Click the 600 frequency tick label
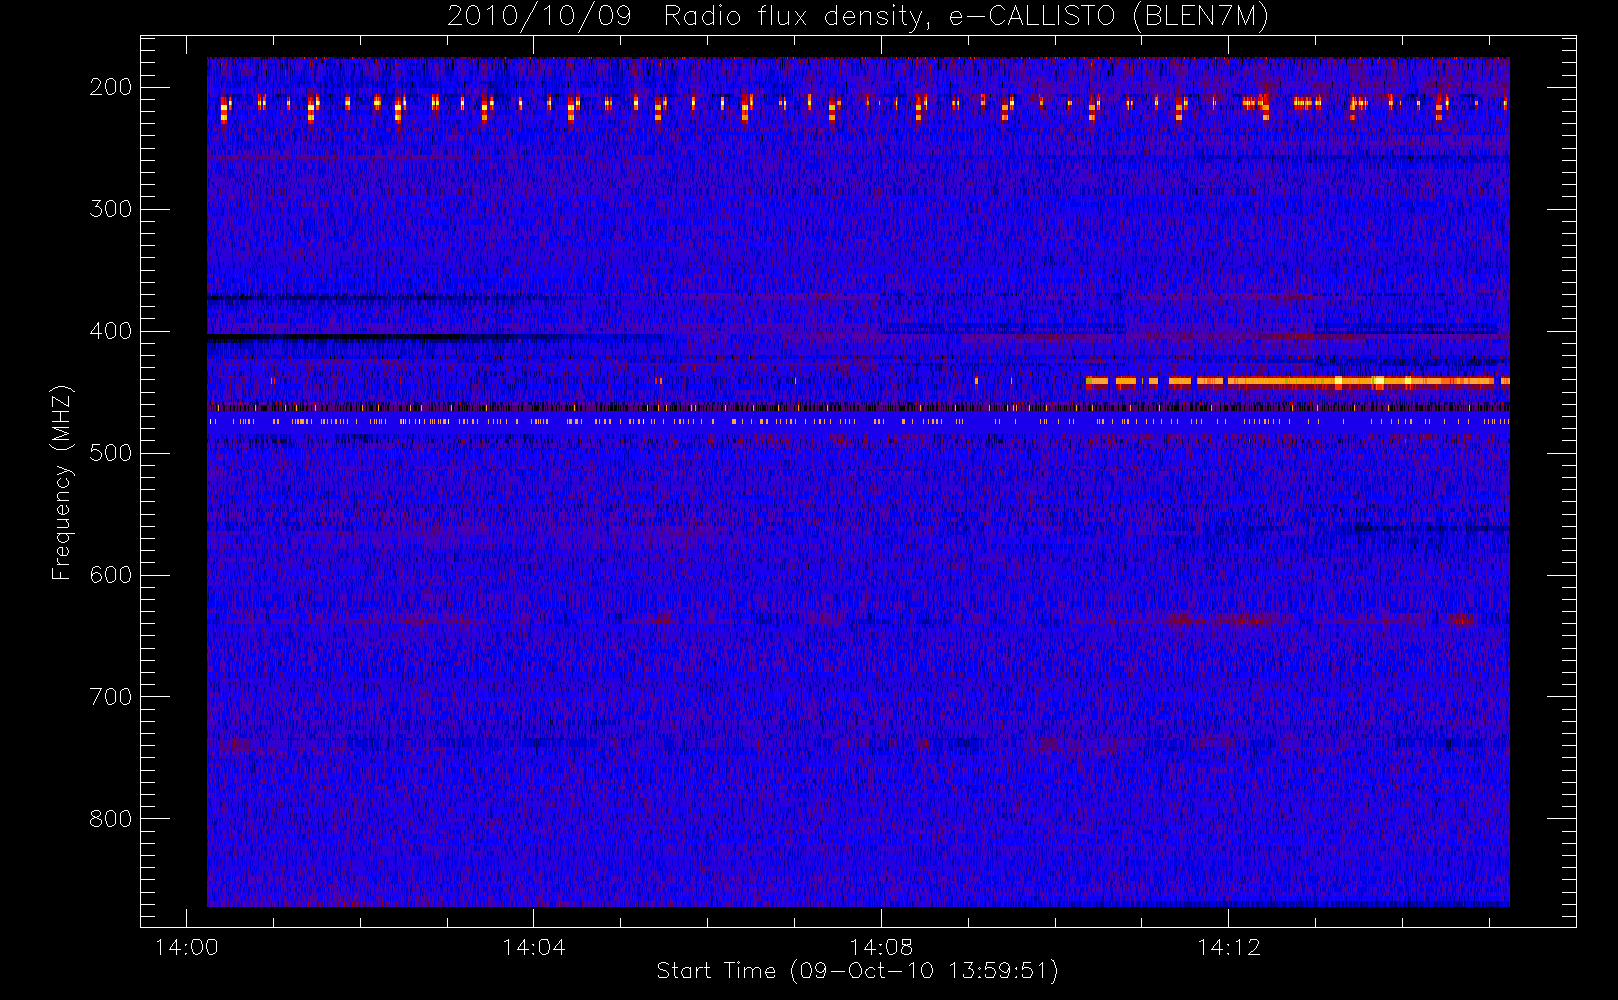This screenshot has width=1618, height=1000. point(111,575)
